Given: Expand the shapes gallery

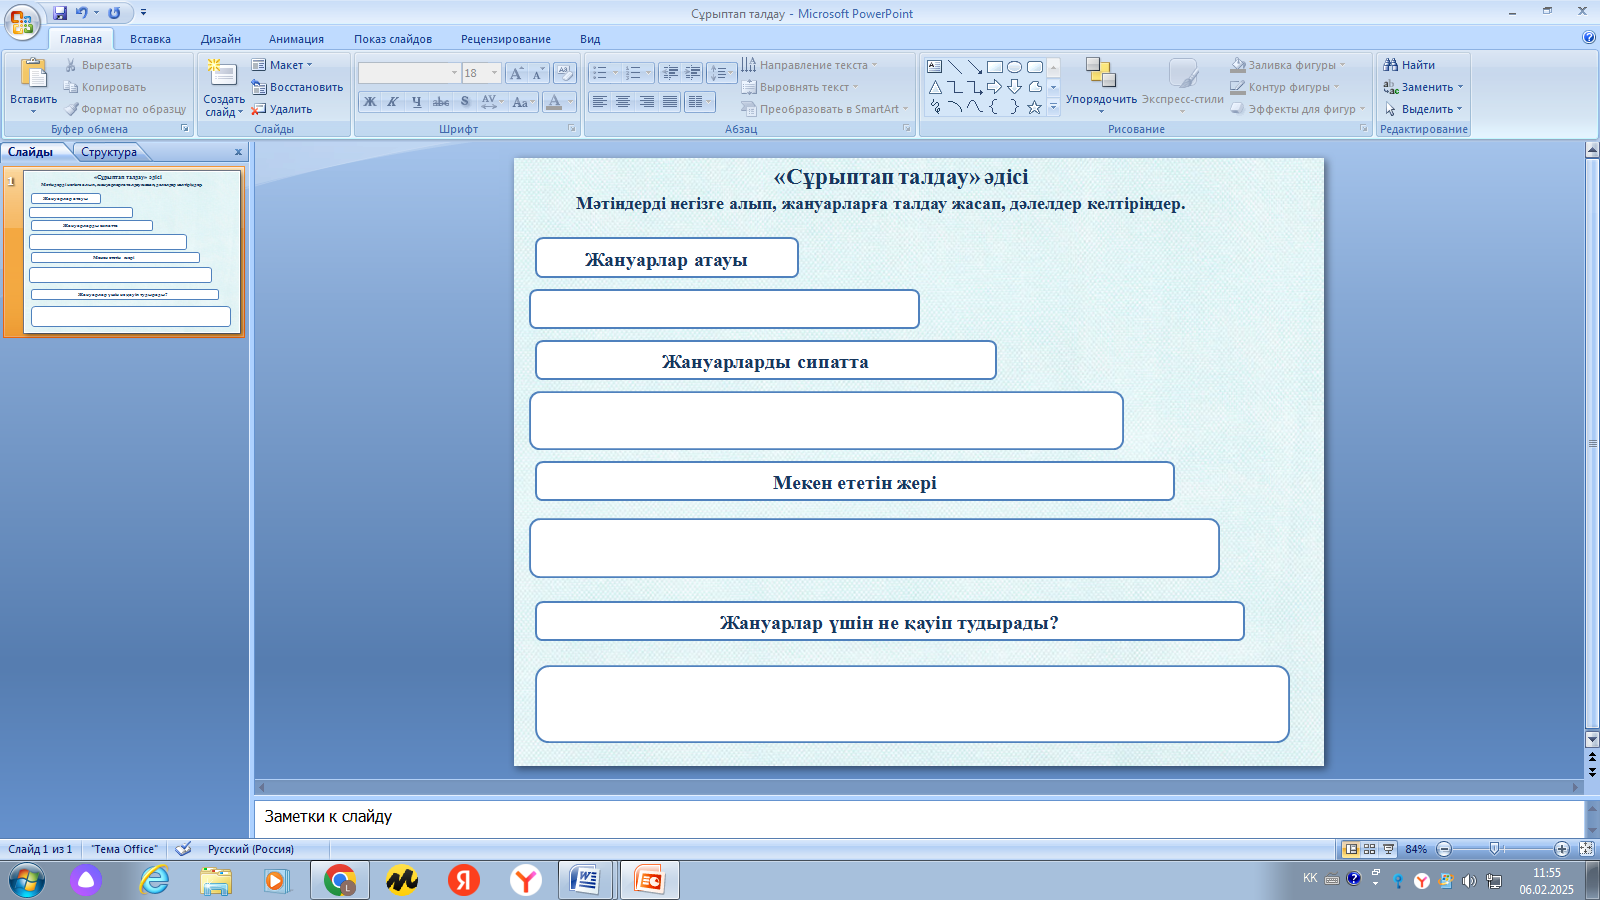Looking at the screenshot, I should coord(1053,107).
